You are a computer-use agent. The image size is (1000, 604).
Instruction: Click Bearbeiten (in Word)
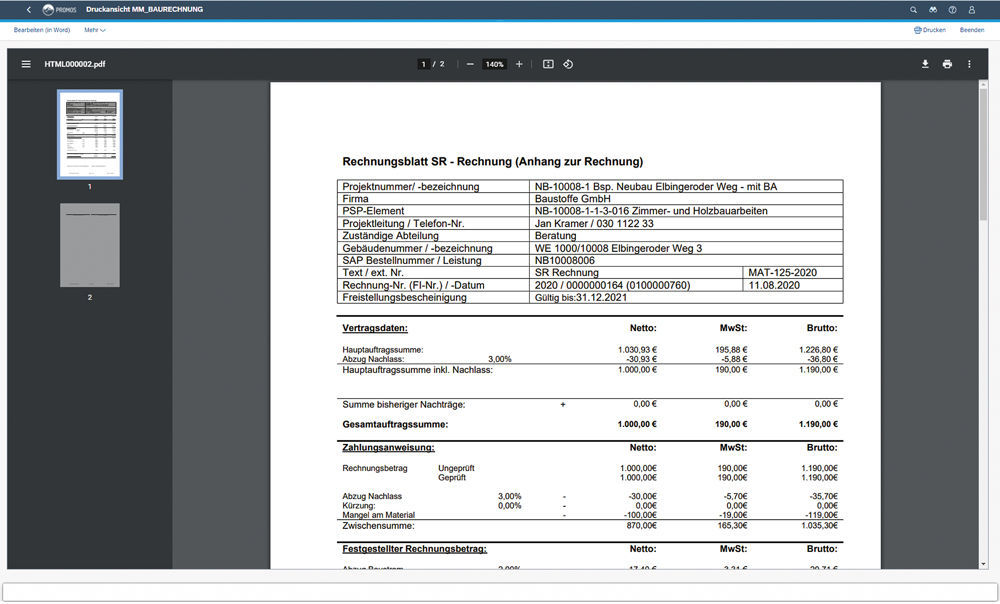(x=42, y=30)
